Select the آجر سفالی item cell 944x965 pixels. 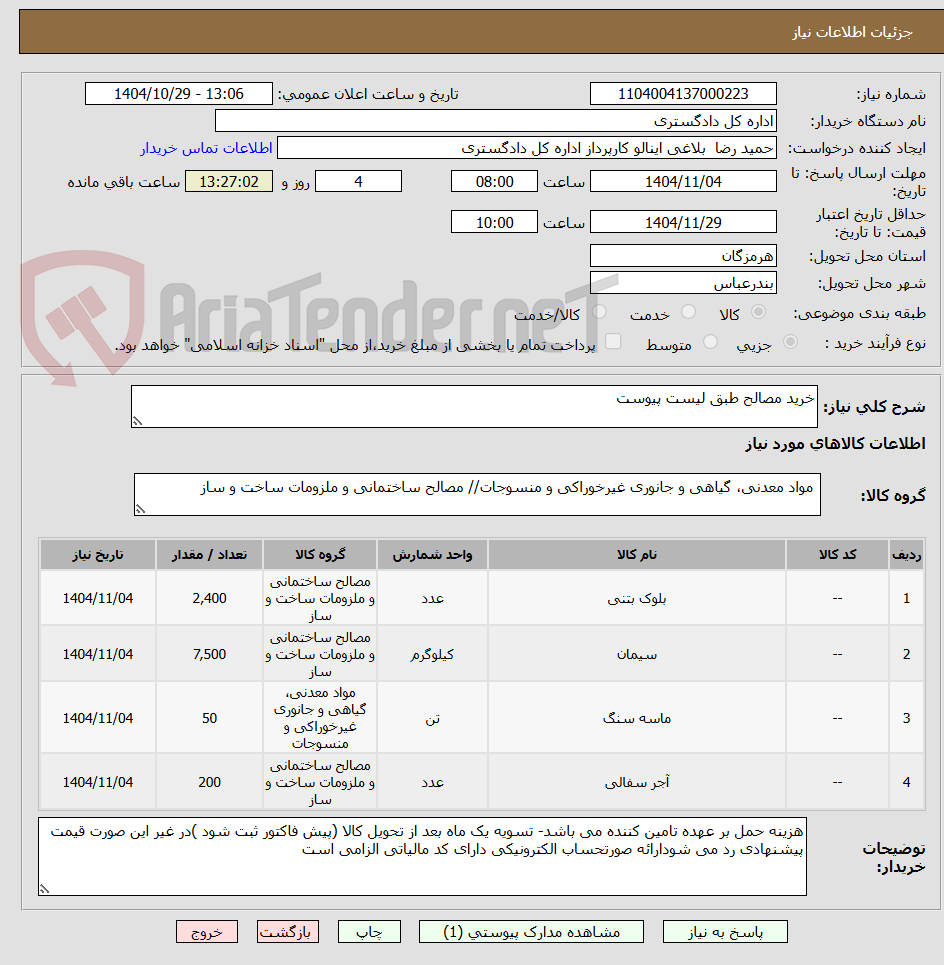point(637,782)
